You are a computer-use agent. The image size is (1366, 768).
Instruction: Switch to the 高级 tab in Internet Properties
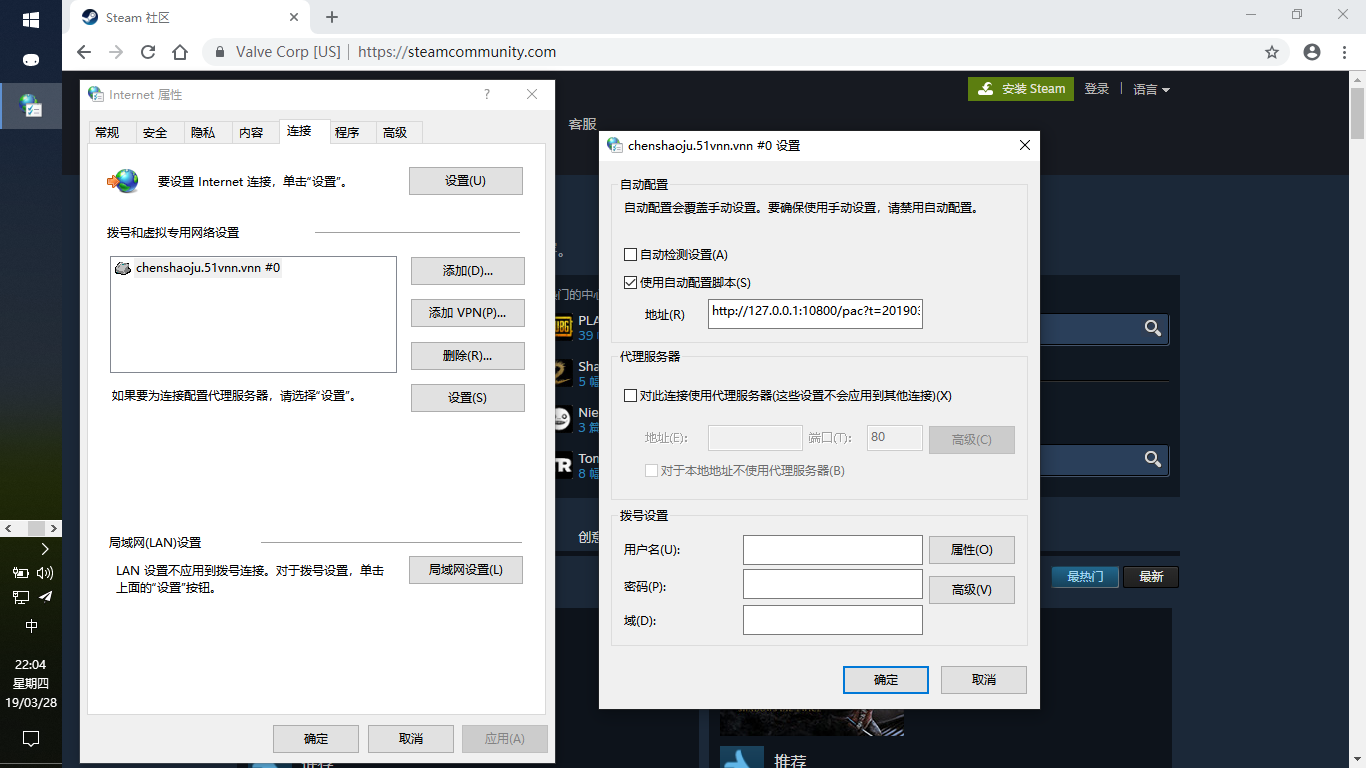[x=397, y=131]
